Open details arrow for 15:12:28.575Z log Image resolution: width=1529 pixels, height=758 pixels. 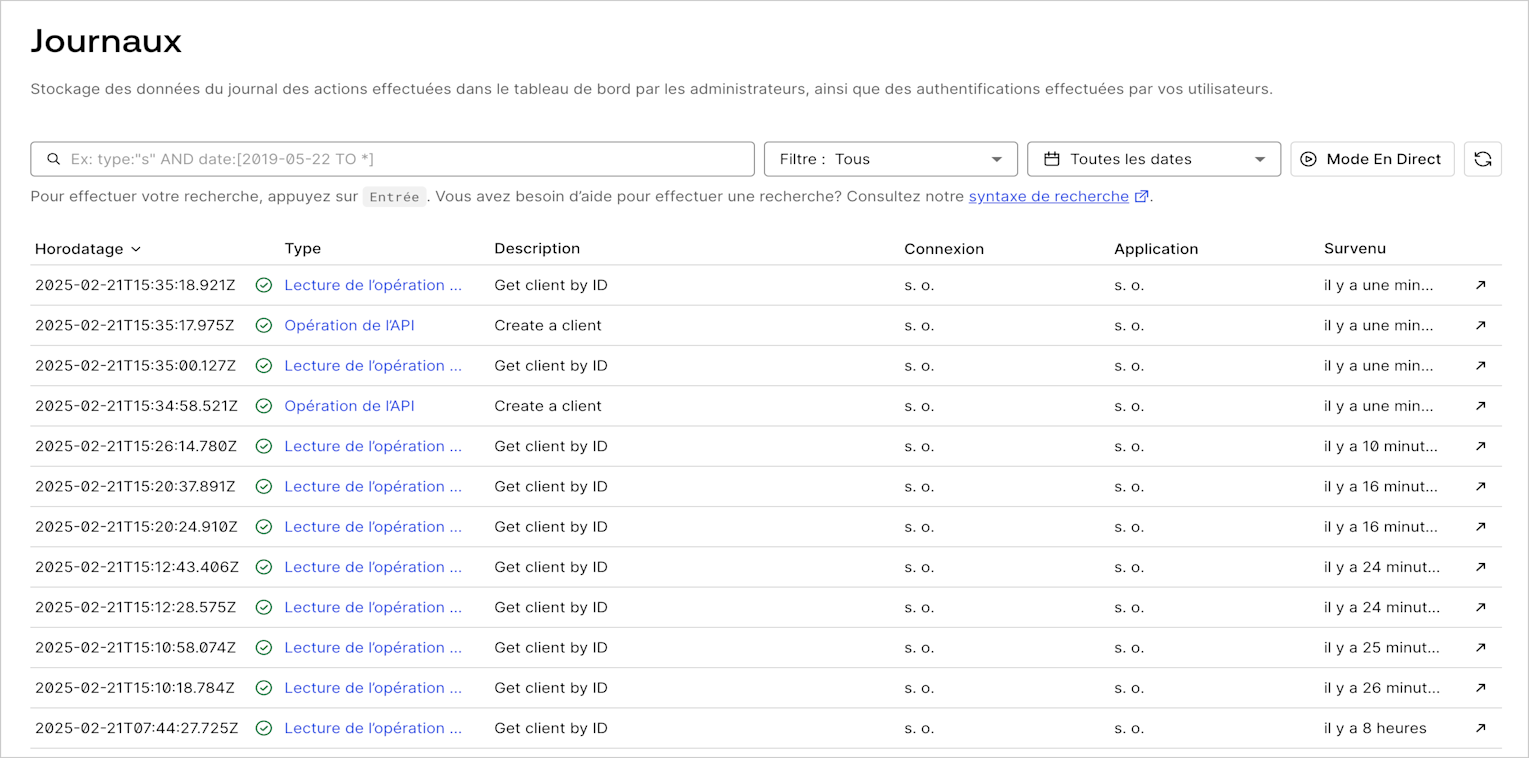pos(1481,607)
